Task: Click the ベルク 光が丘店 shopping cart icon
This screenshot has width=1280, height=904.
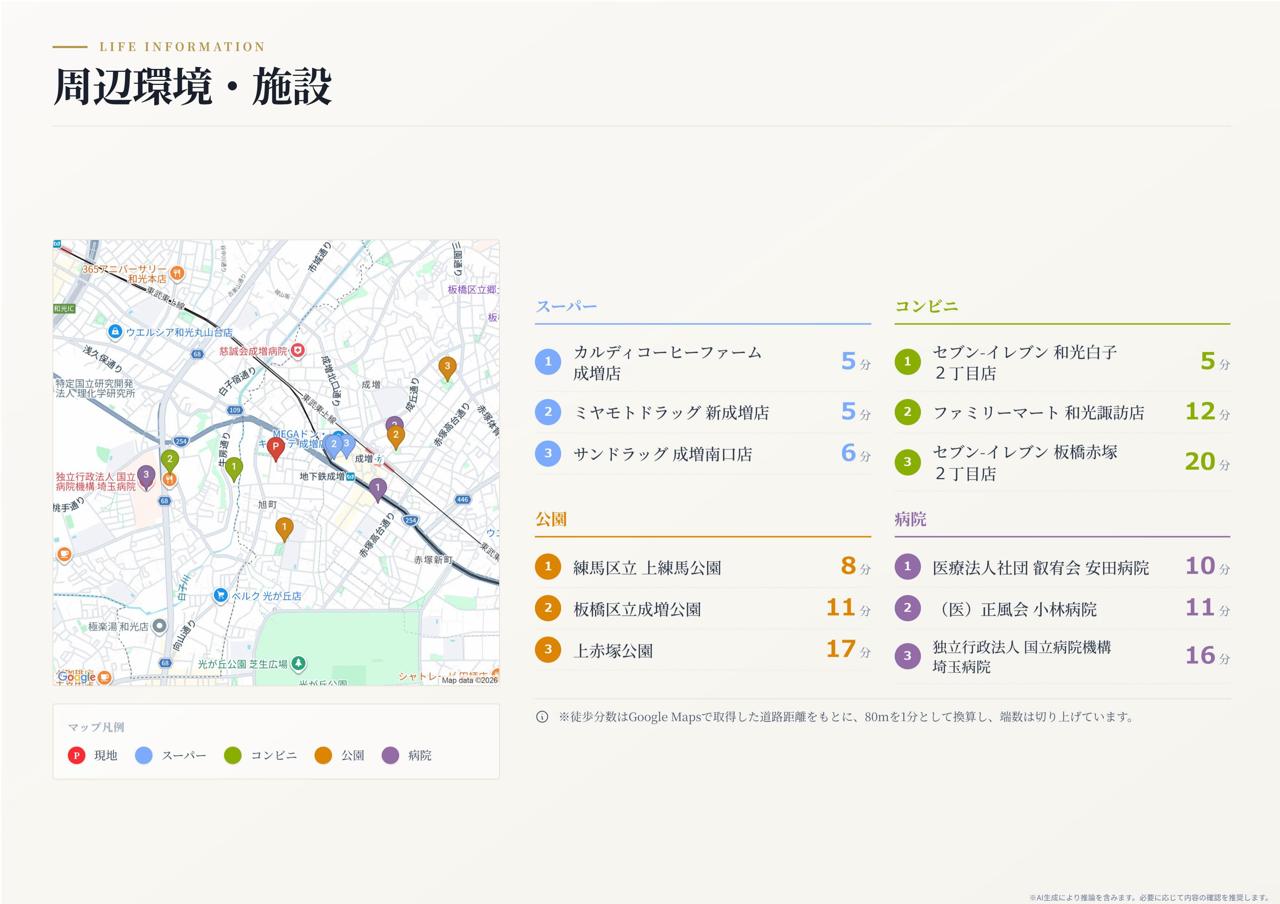Action: [220, 595]
